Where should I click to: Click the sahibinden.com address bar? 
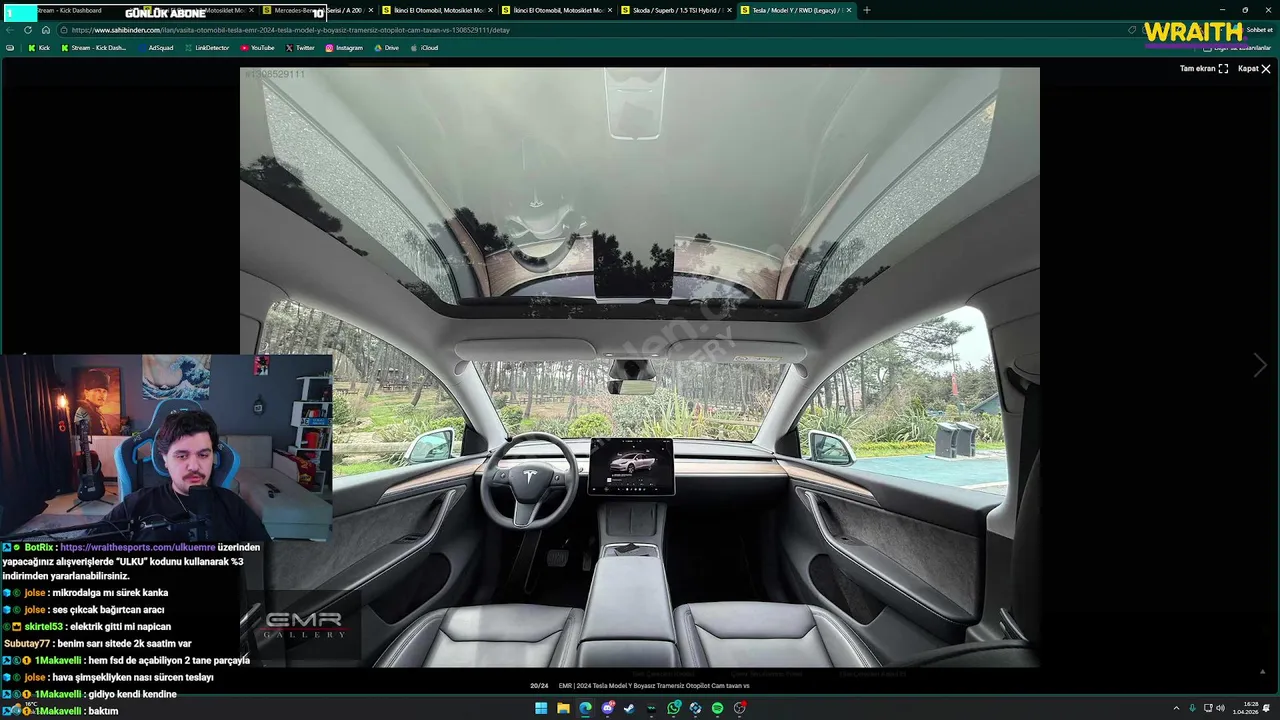pos(590,30)
